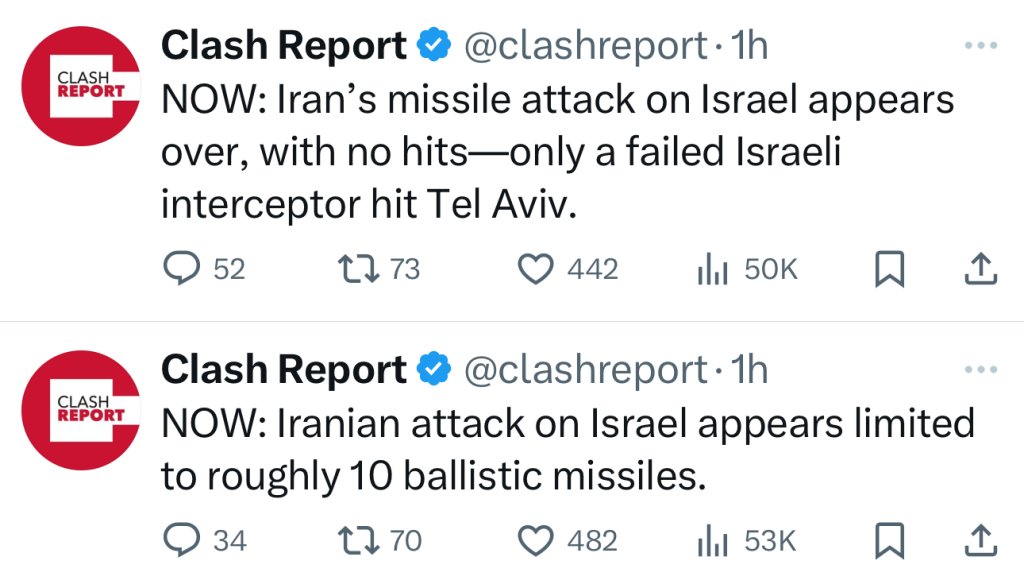Bookmark the second Clash Report tweet

889,540
